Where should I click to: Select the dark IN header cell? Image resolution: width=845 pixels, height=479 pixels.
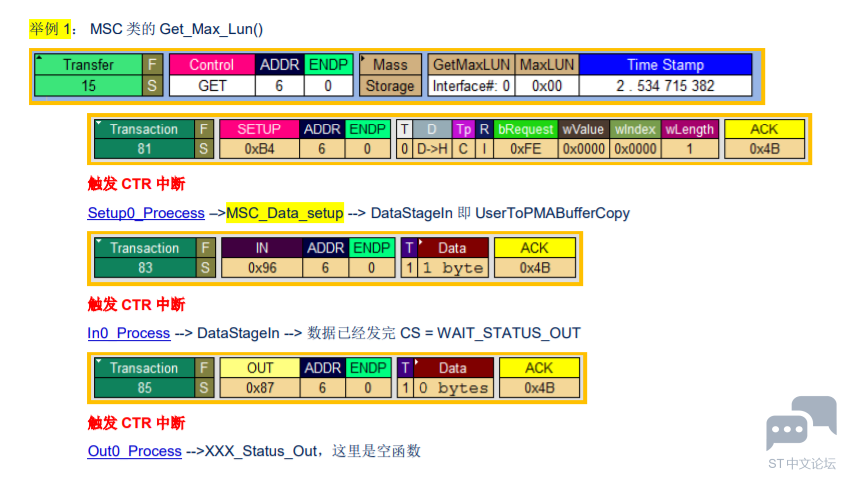click(262, 248)
